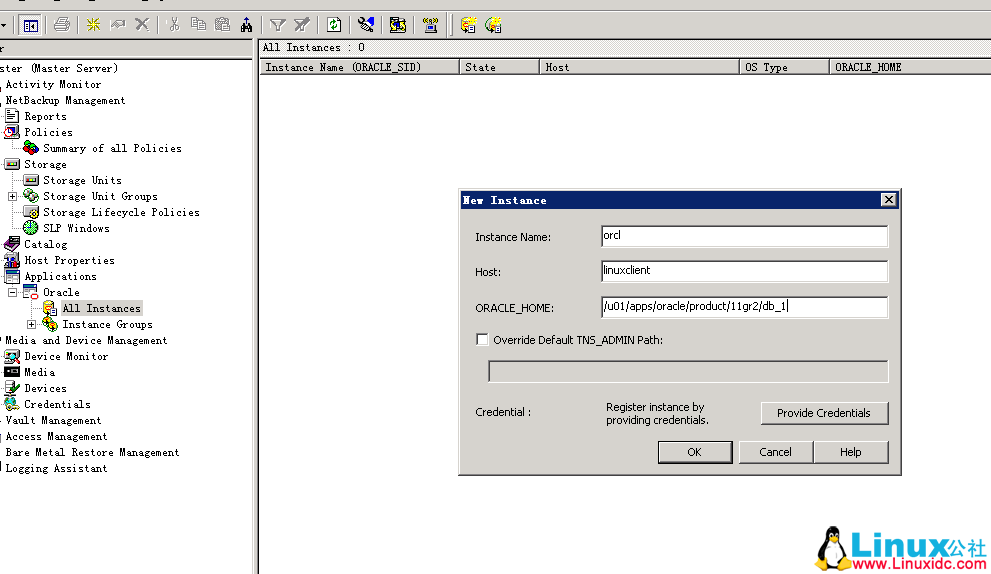The width and height of the screenshot is (991, 574).
Task: Open Reports in the tree
Action: point(45,116)
